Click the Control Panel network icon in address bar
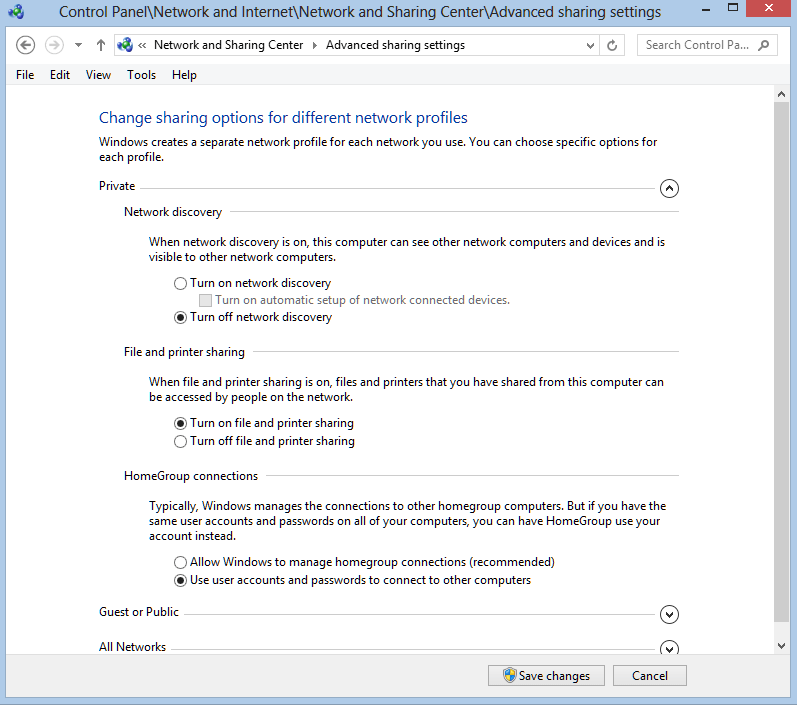 125,45
